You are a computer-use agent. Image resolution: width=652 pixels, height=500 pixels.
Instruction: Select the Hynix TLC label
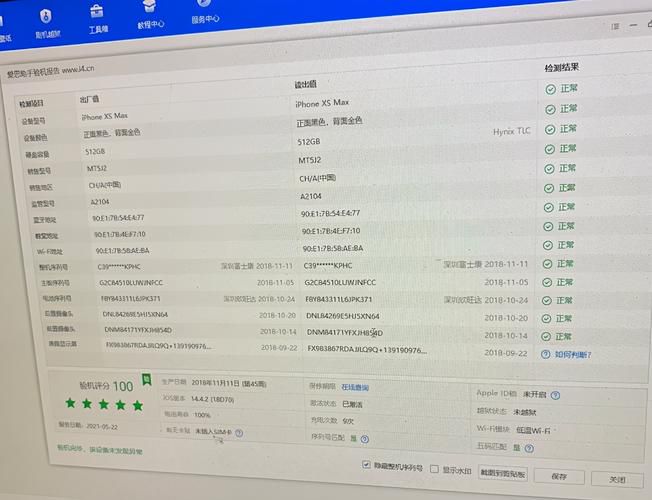click(511, 131)
